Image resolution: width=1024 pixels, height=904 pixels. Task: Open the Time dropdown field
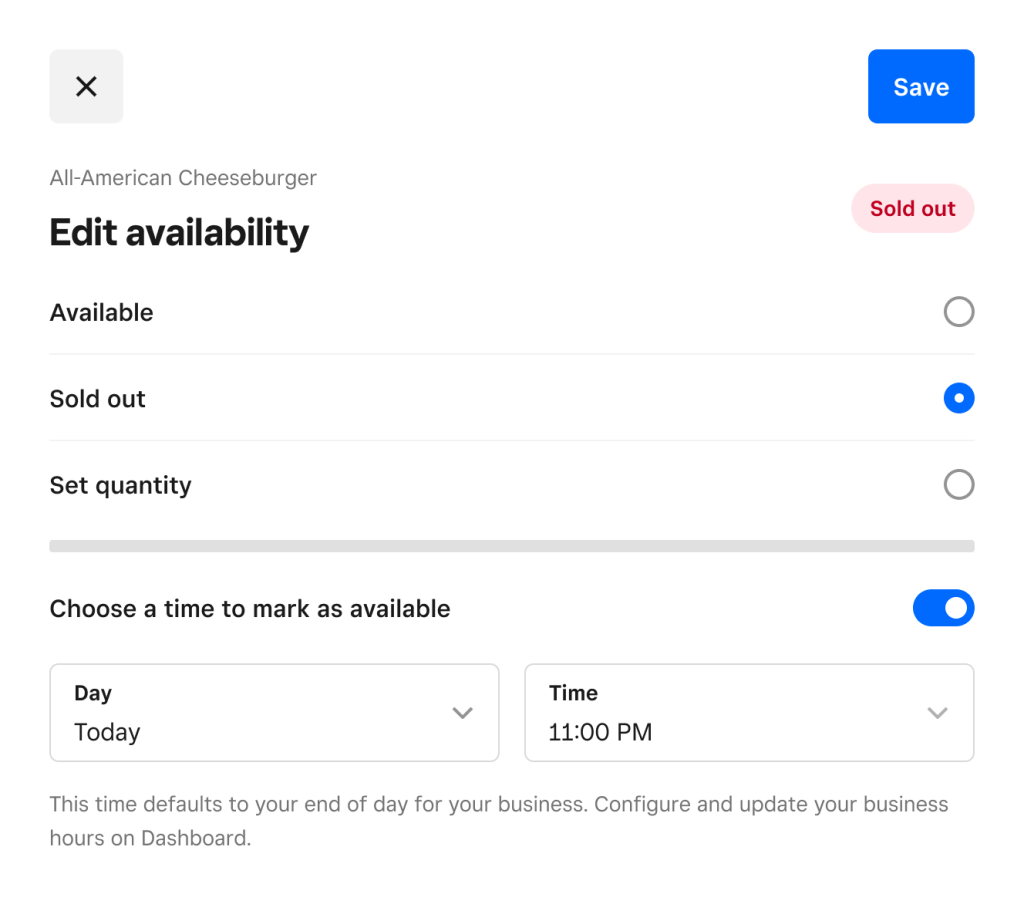tap(749, 713)
